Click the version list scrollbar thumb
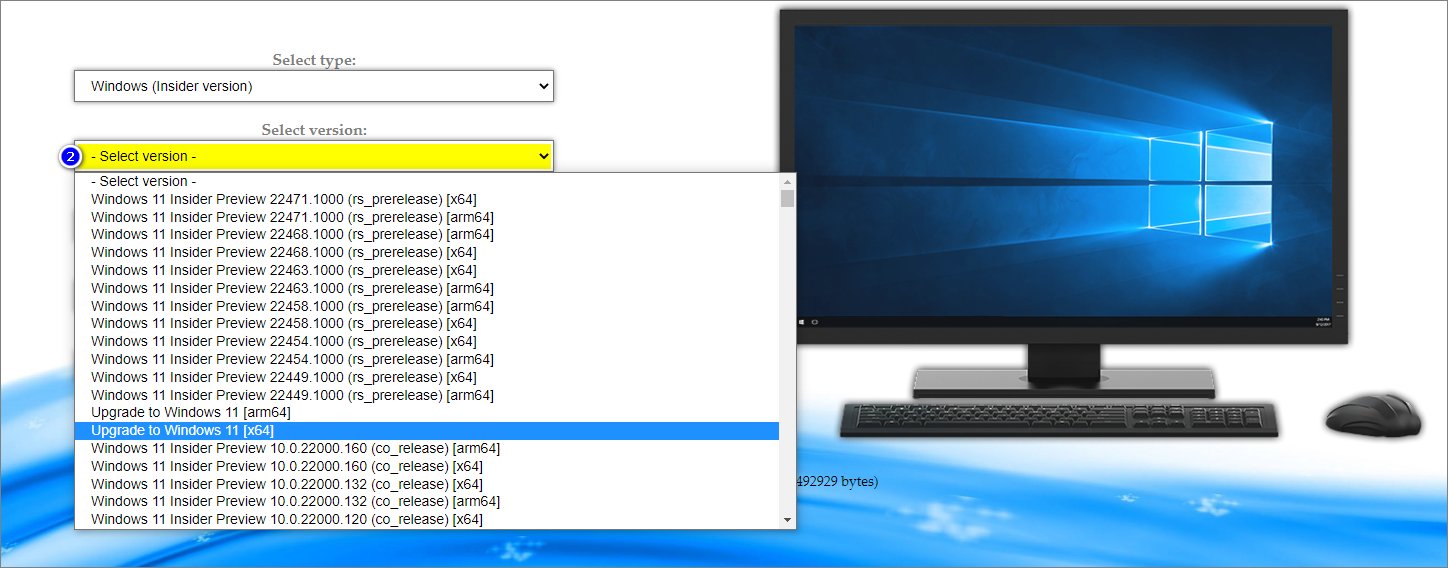 tap(787, 198)
